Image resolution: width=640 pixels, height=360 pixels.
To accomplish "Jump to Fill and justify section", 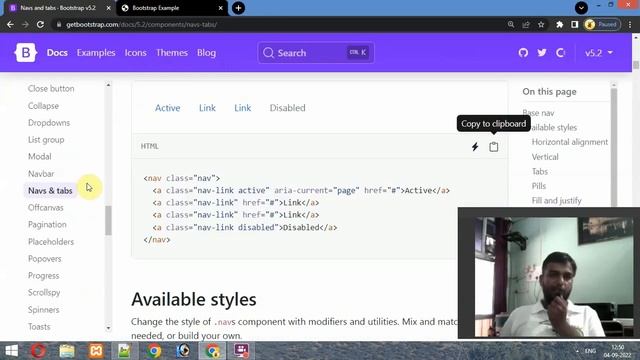I will (x=556, y=200).
